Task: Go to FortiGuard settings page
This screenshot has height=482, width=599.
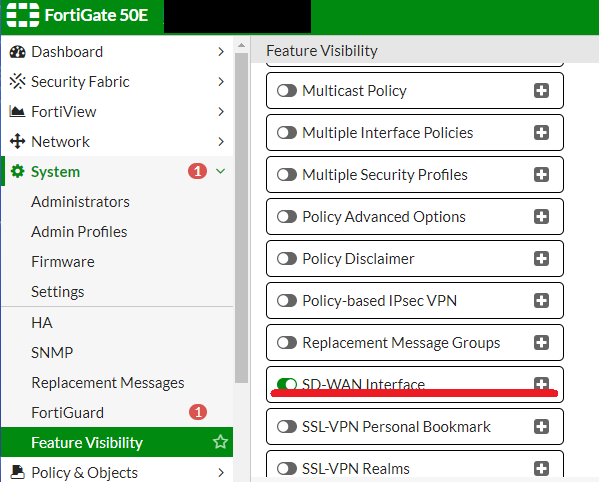Action: [67, 412]
